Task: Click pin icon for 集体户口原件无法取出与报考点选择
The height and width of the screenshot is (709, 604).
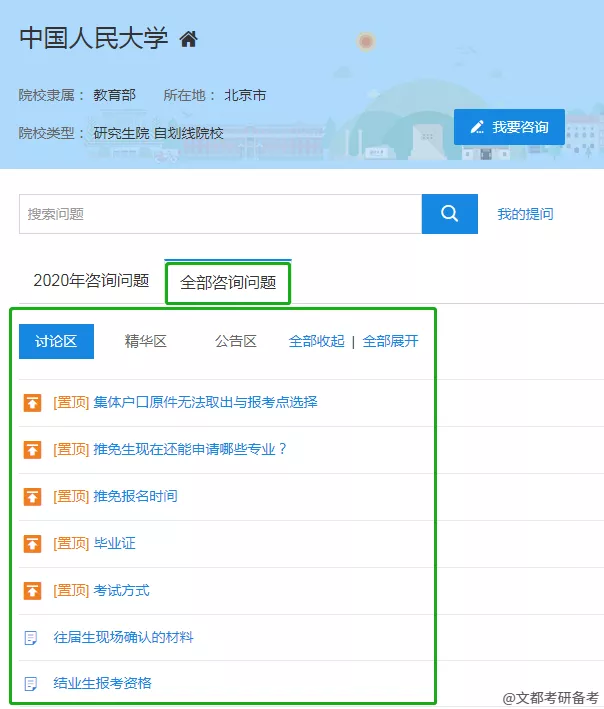Action: tap(32, 402)
